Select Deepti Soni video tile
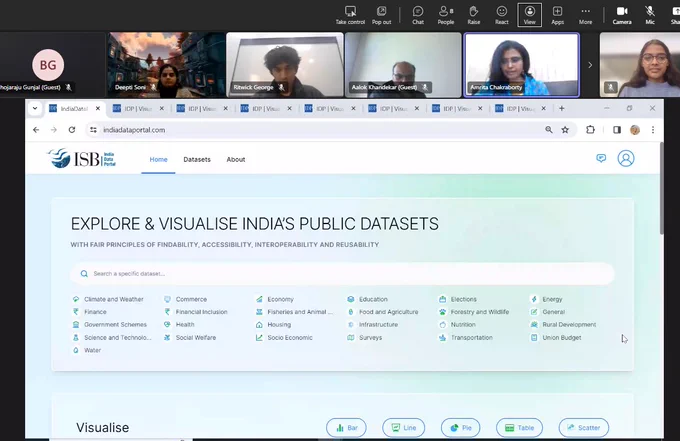This screenshot has width=680, height=441. click(x=167, y=65)
